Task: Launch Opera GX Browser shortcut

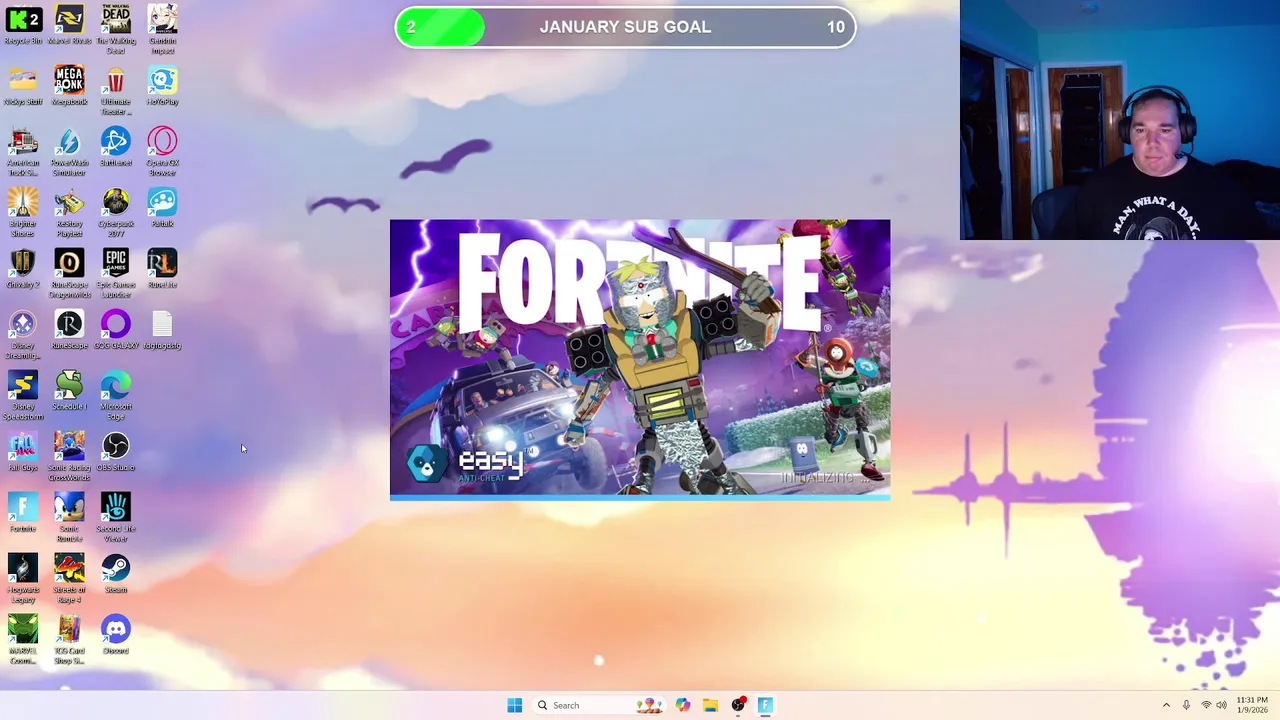Action: pos(162,152)
